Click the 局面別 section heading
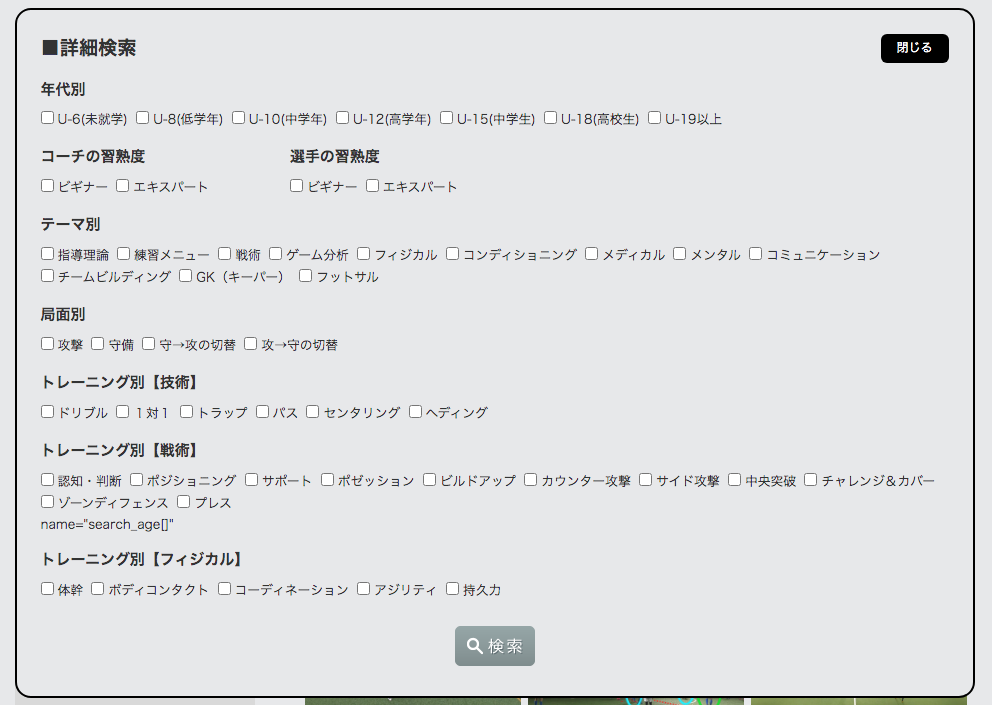Image resolution: width=992 pixels, height=705 pixels. coord(63,315)
